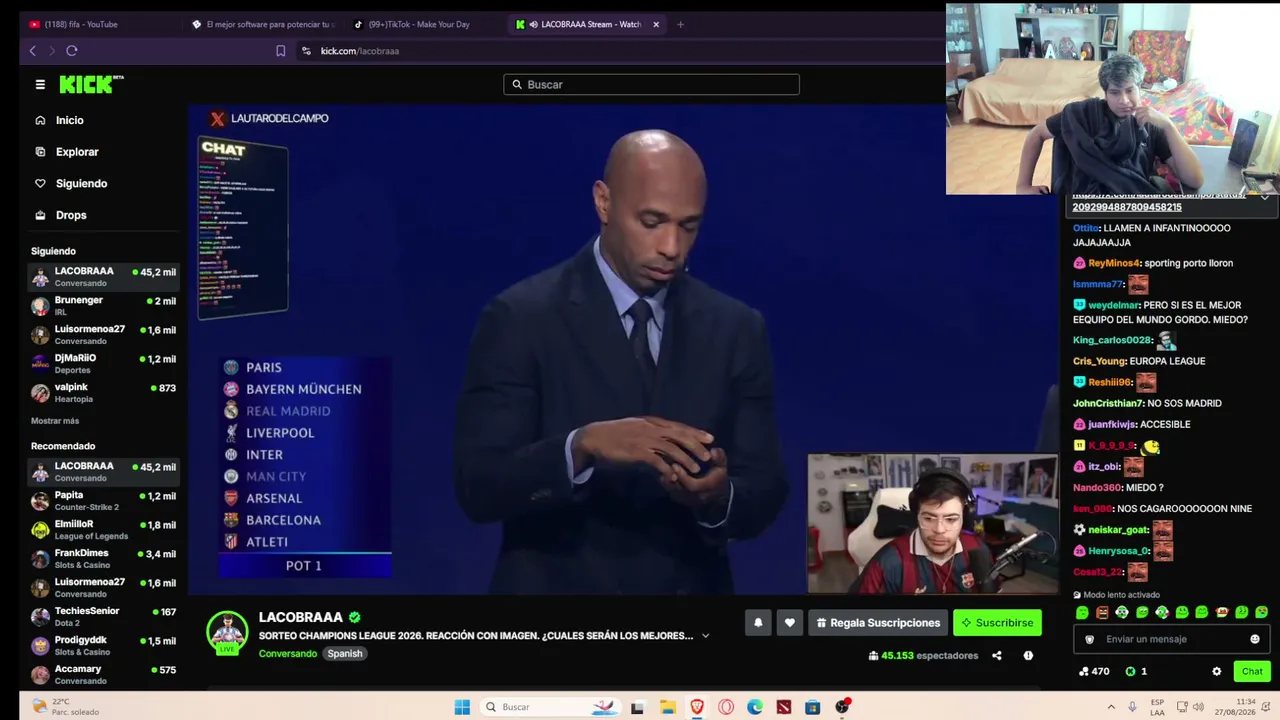Expand the stream title details chevron
1280x720 pixels.
[705, 636]
